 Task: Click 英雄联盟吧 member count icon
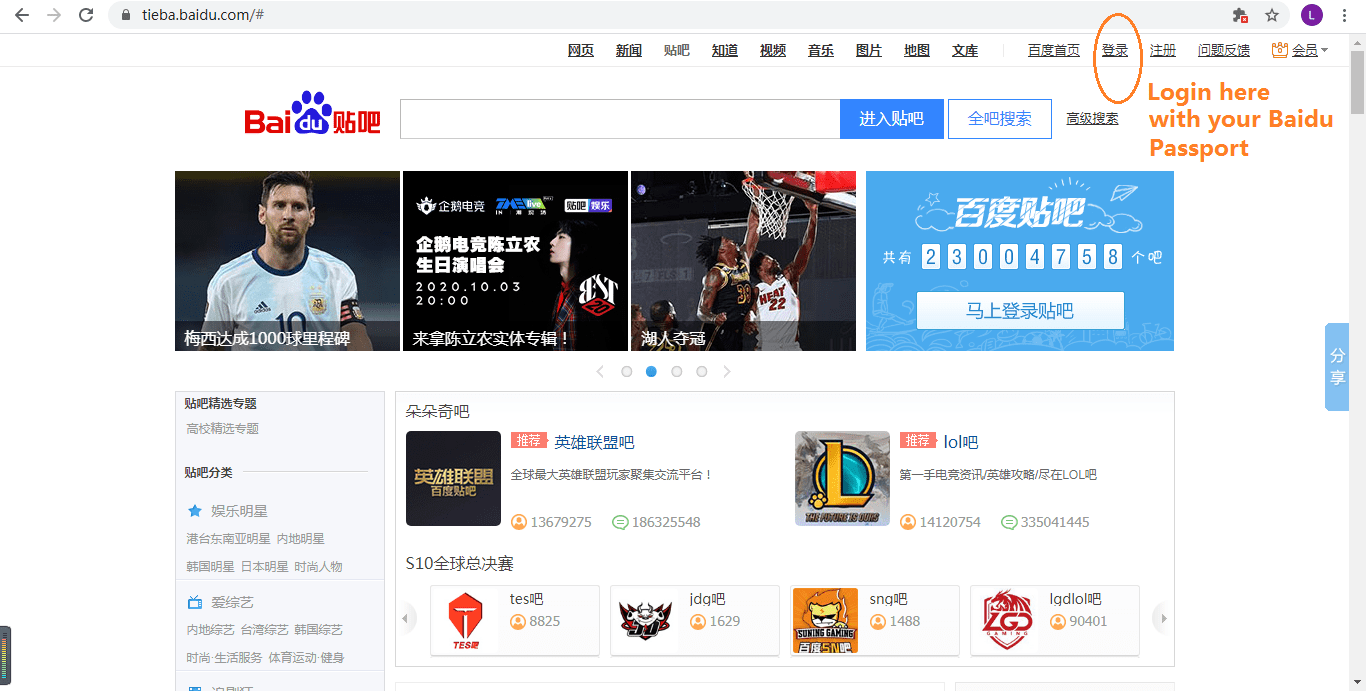point(519,522)
